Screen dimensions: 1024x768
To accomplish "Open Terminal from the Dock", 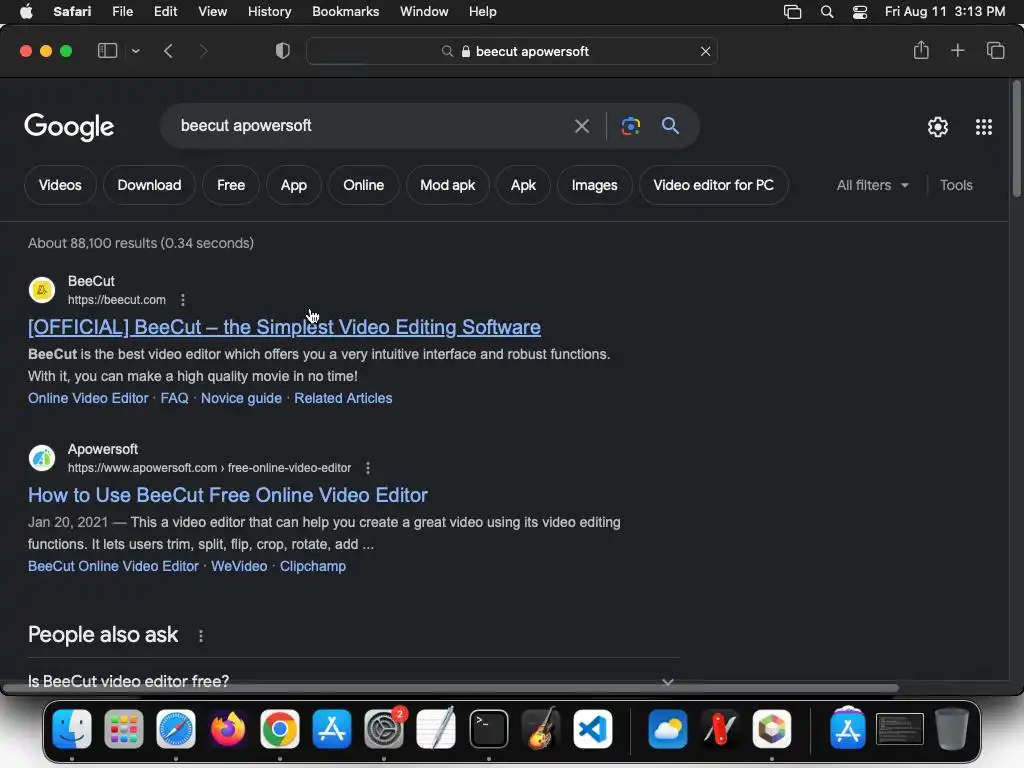I will coord(488,729).
